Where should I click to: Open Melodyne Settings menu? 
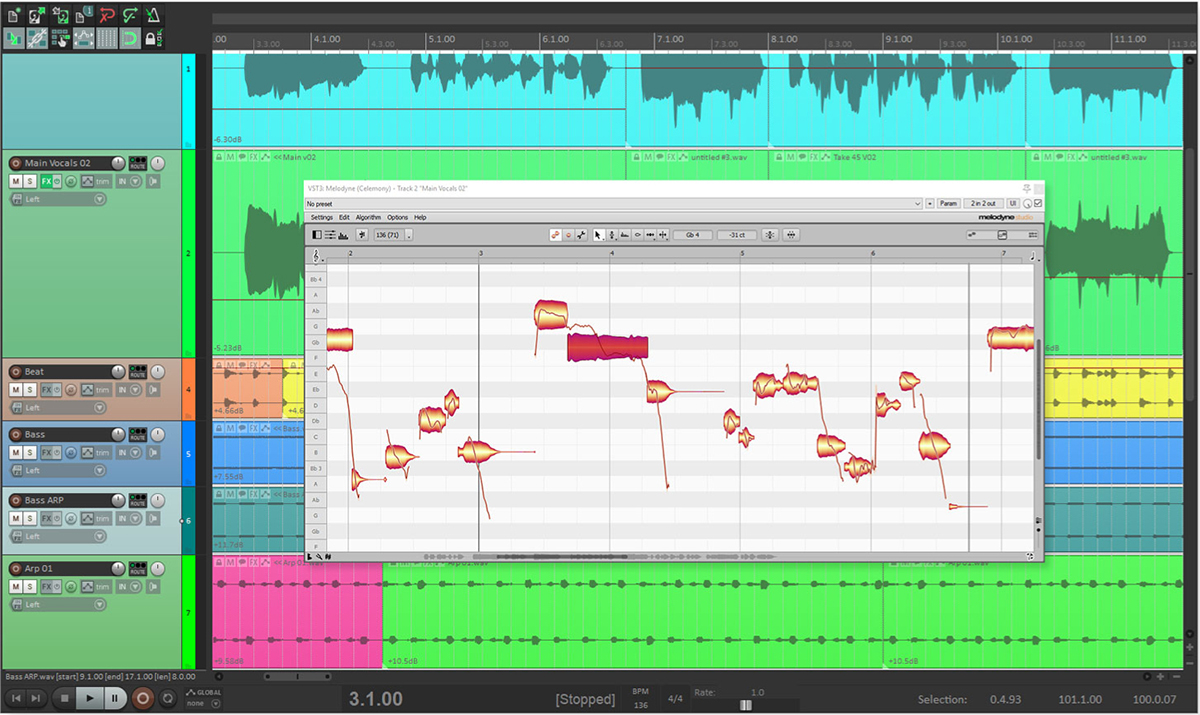click(321, 217)
